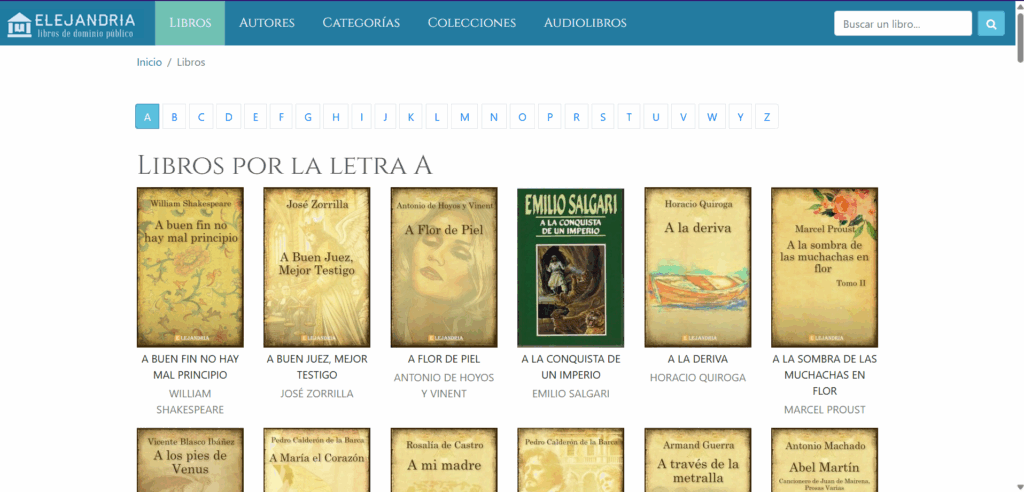Open the Audiolibros menu item
Viewport: 1024px width, 492px height.
[x=585, y=23]
